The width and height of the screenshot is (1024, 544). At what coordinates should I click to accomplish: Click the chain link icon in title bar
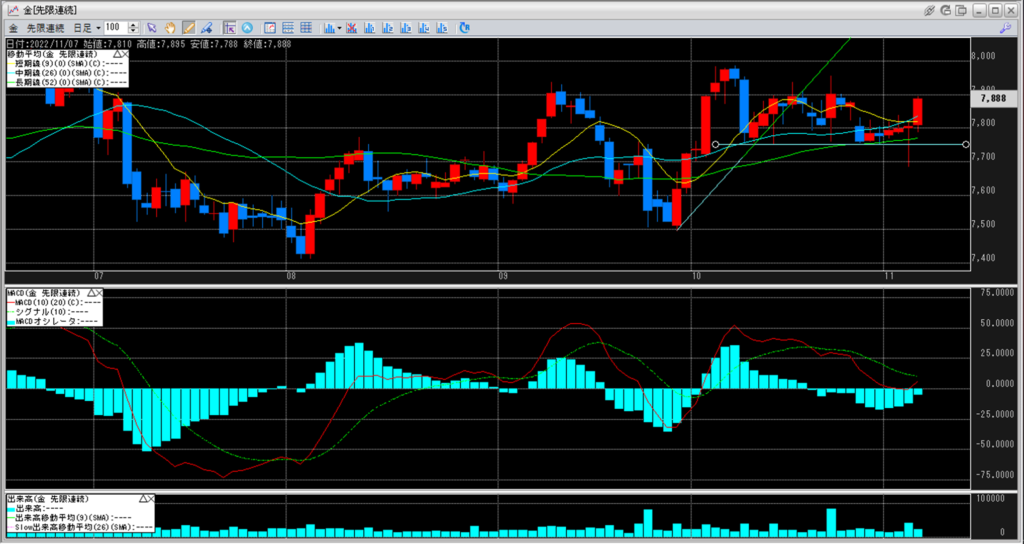point(929,10)
